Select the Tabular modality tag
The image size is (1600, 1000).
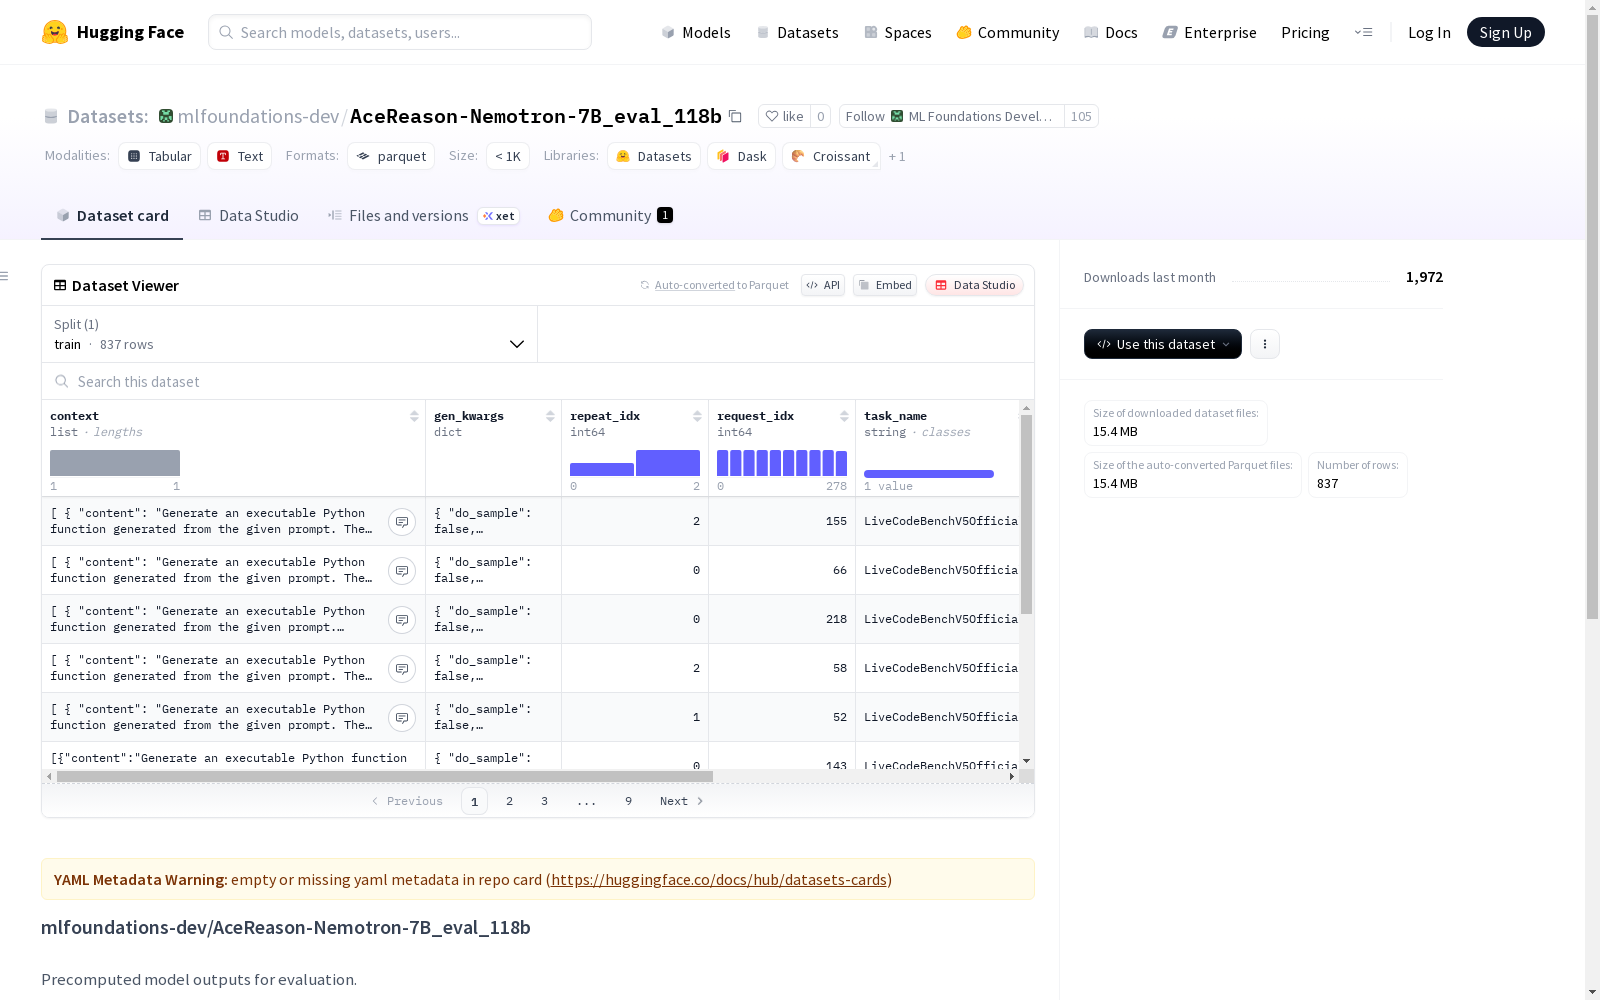(160, 156)
